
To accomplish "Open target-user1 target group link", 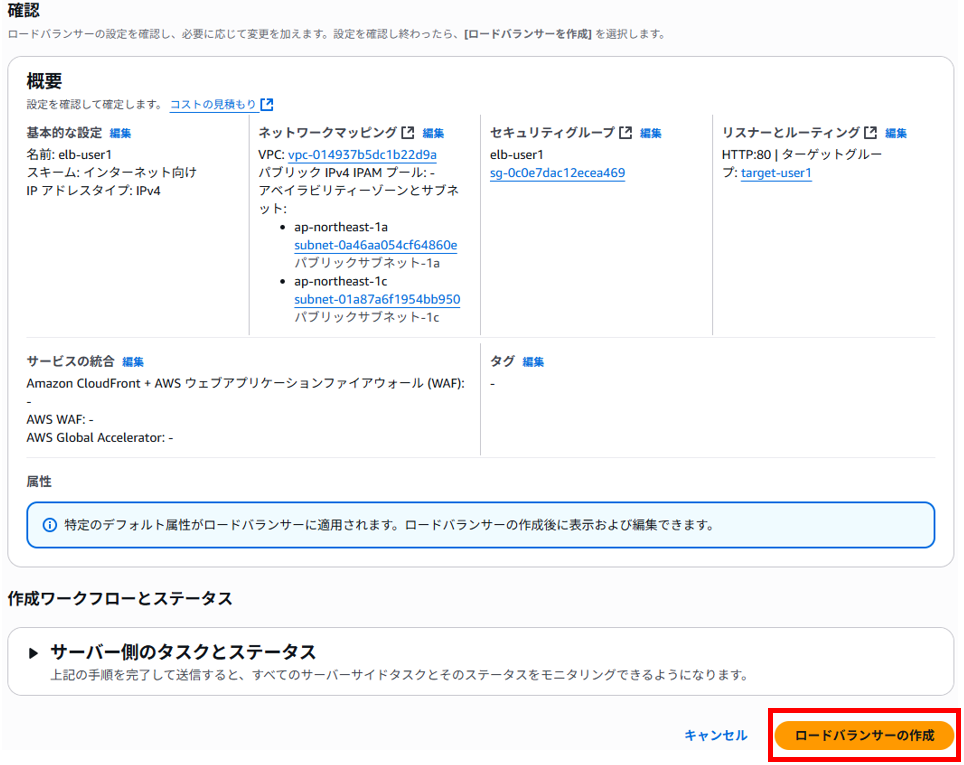I will coord(776,173).
